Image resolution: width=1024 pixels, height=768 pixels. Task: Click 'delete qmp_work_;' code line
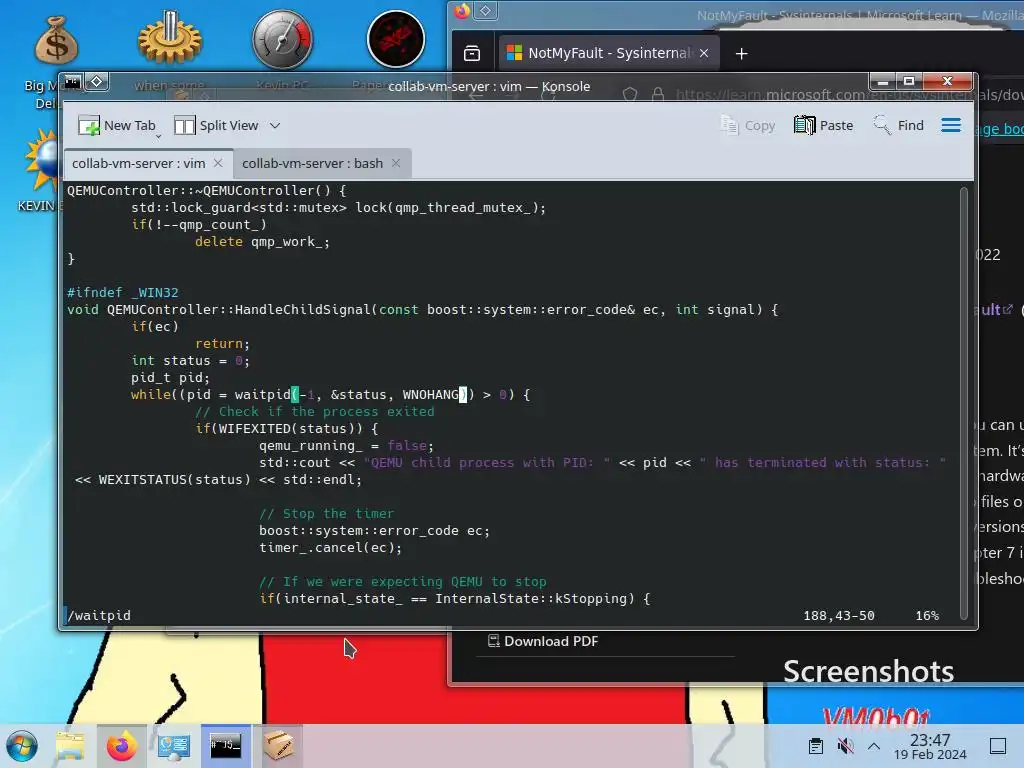click(x=263, y=242)
